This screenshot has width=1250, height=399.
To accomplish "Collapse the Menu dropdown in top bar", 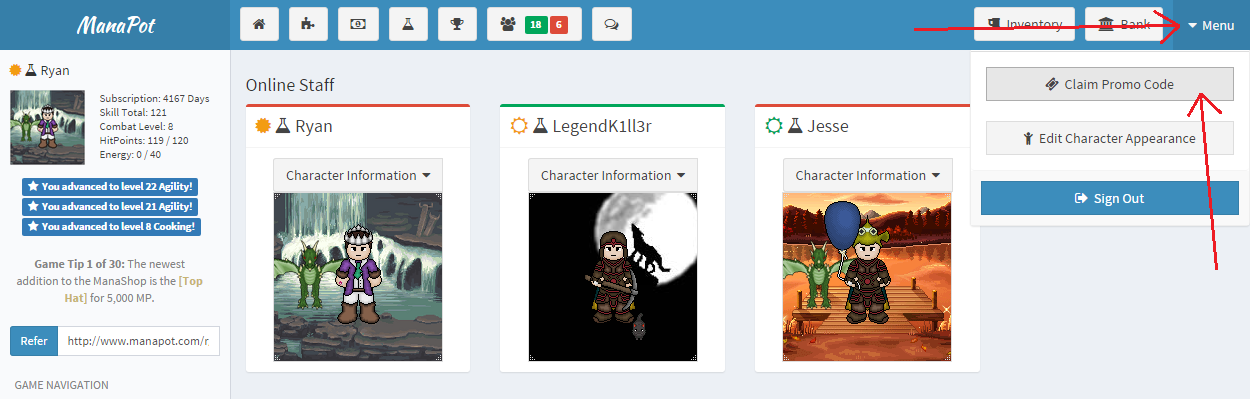I will pyautogui.click(x=1211, y=25).
